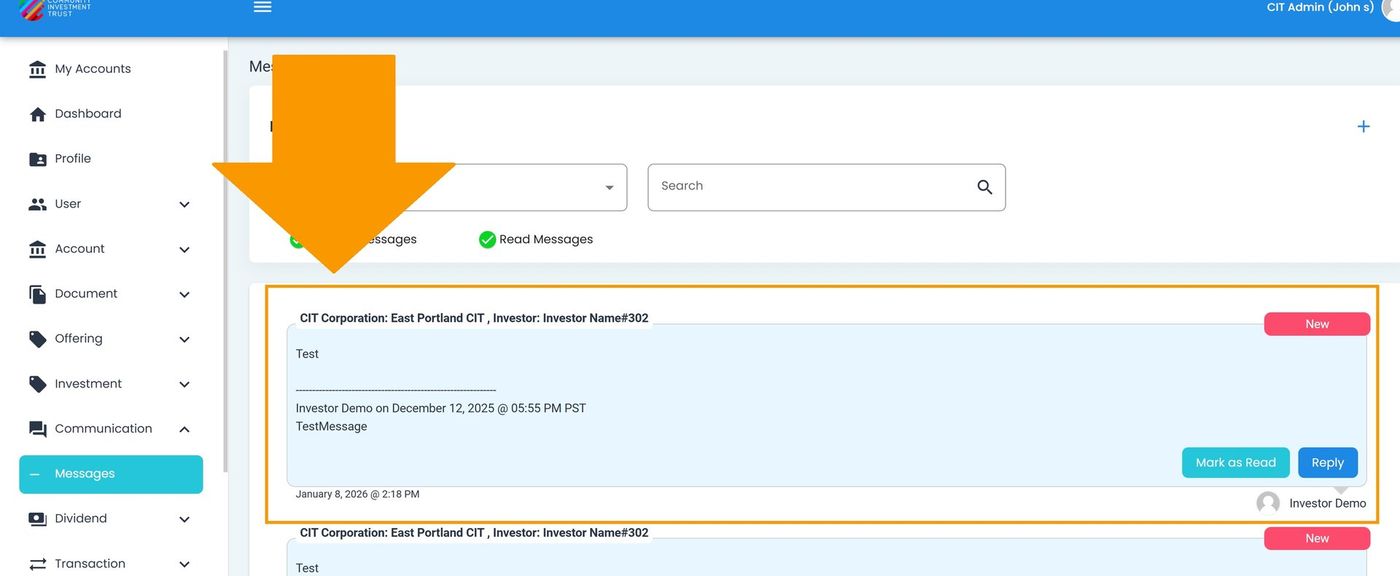This screenshot has width=1400, height=576.
Task: Click the search magnifier icon
Action: [984, 187]
